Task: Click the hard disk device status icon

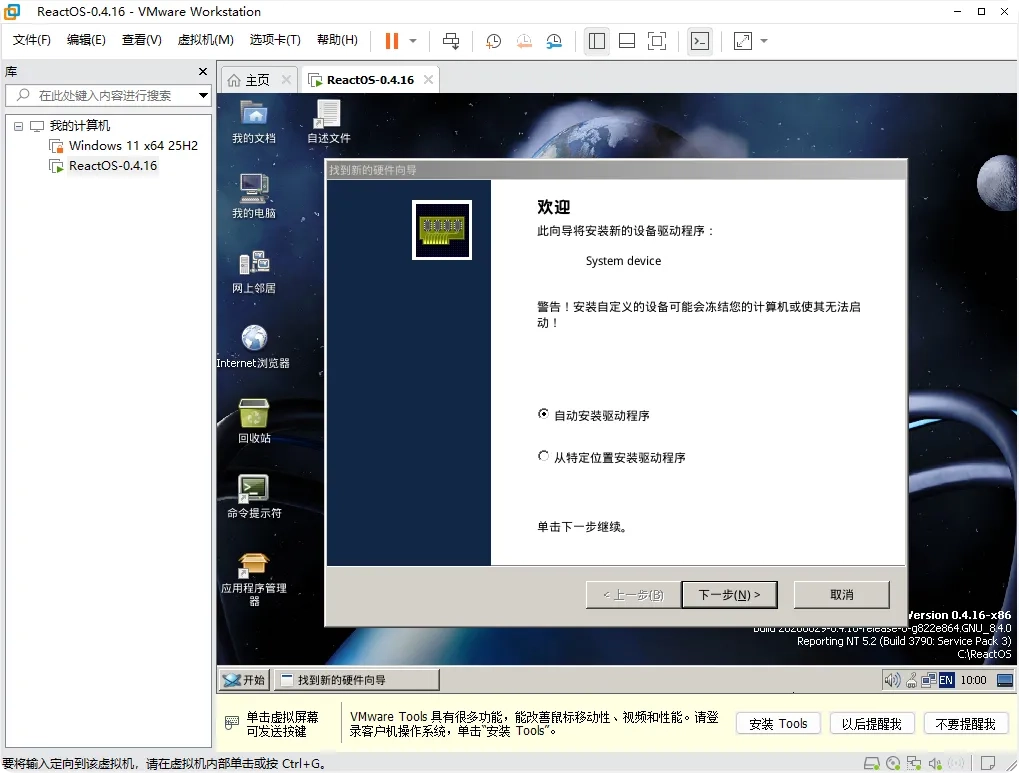Action: (x=871, y=763)
